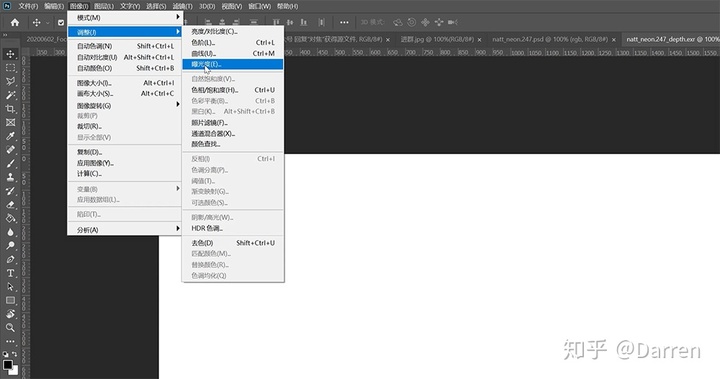
Task: Click the Photoshop logo icon
Action: pyautogui.click(x=7, y=6)
